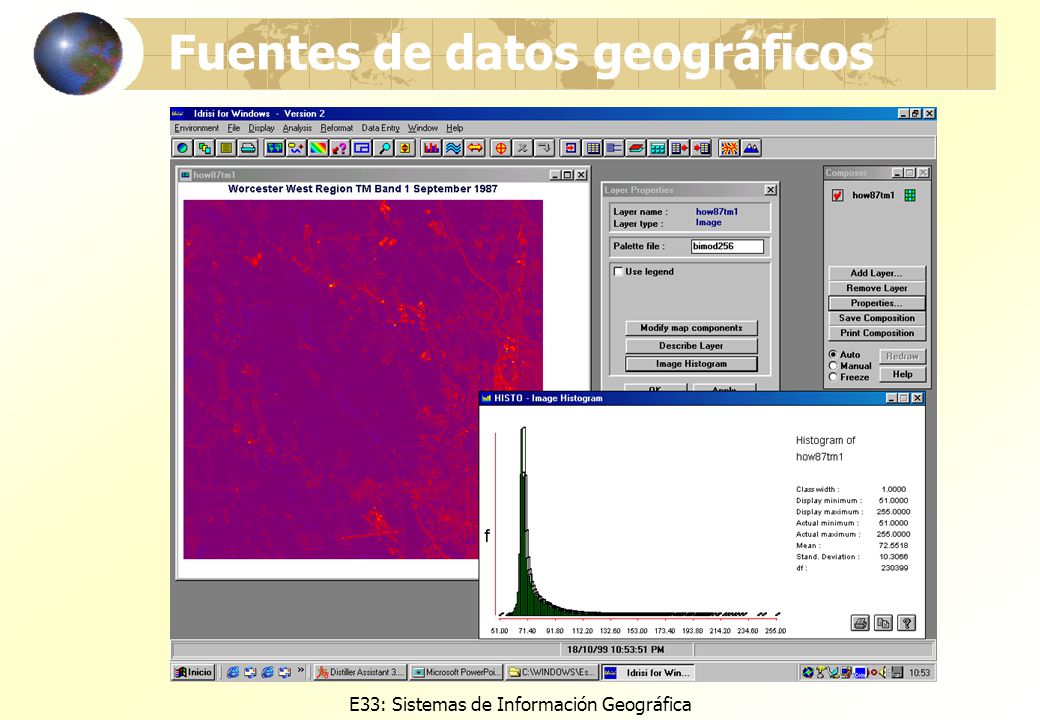Open the Inicio start button

click(193, 672)
